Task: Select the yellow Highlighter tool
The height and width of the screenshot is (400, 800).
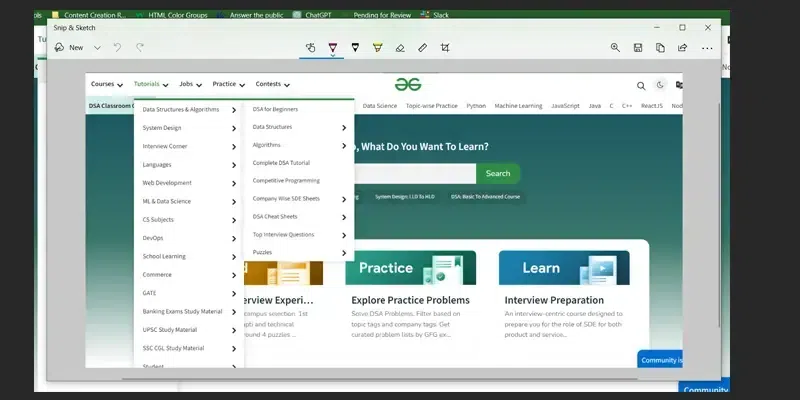Action: click(378, 47)
